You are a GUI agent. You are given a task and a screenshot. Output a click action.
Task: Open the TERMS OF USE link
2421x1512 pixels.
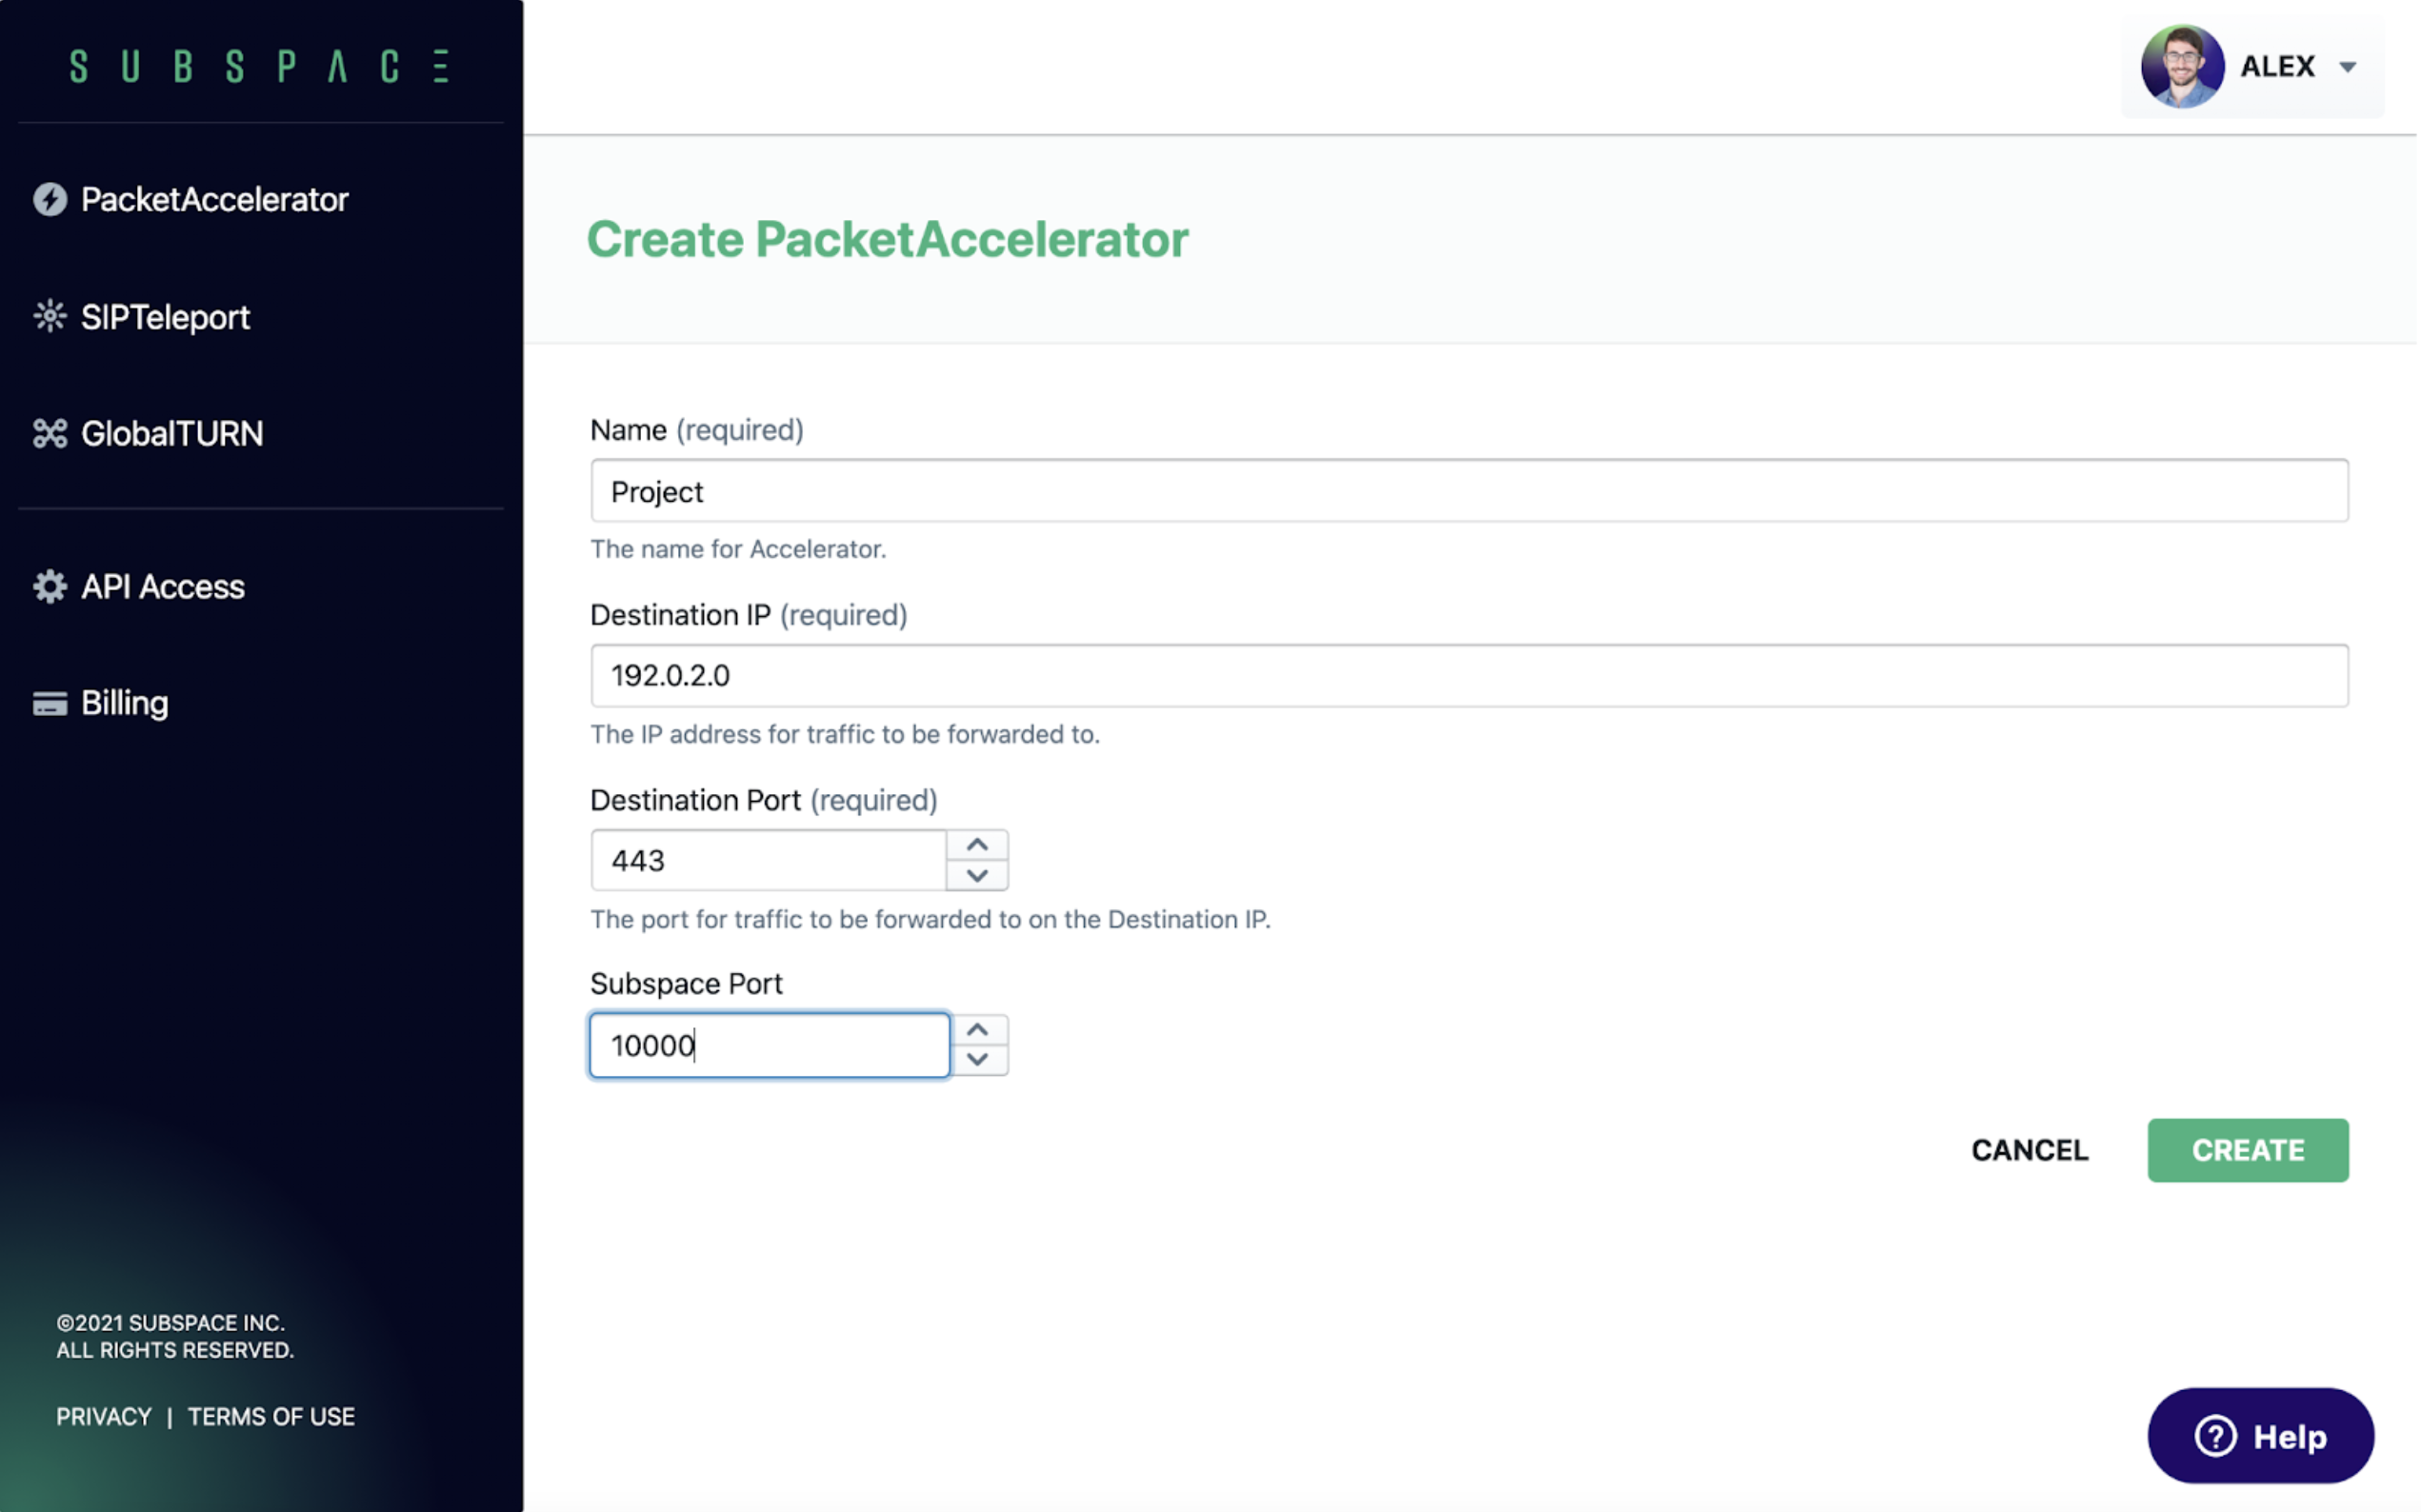click(271, 1418)
